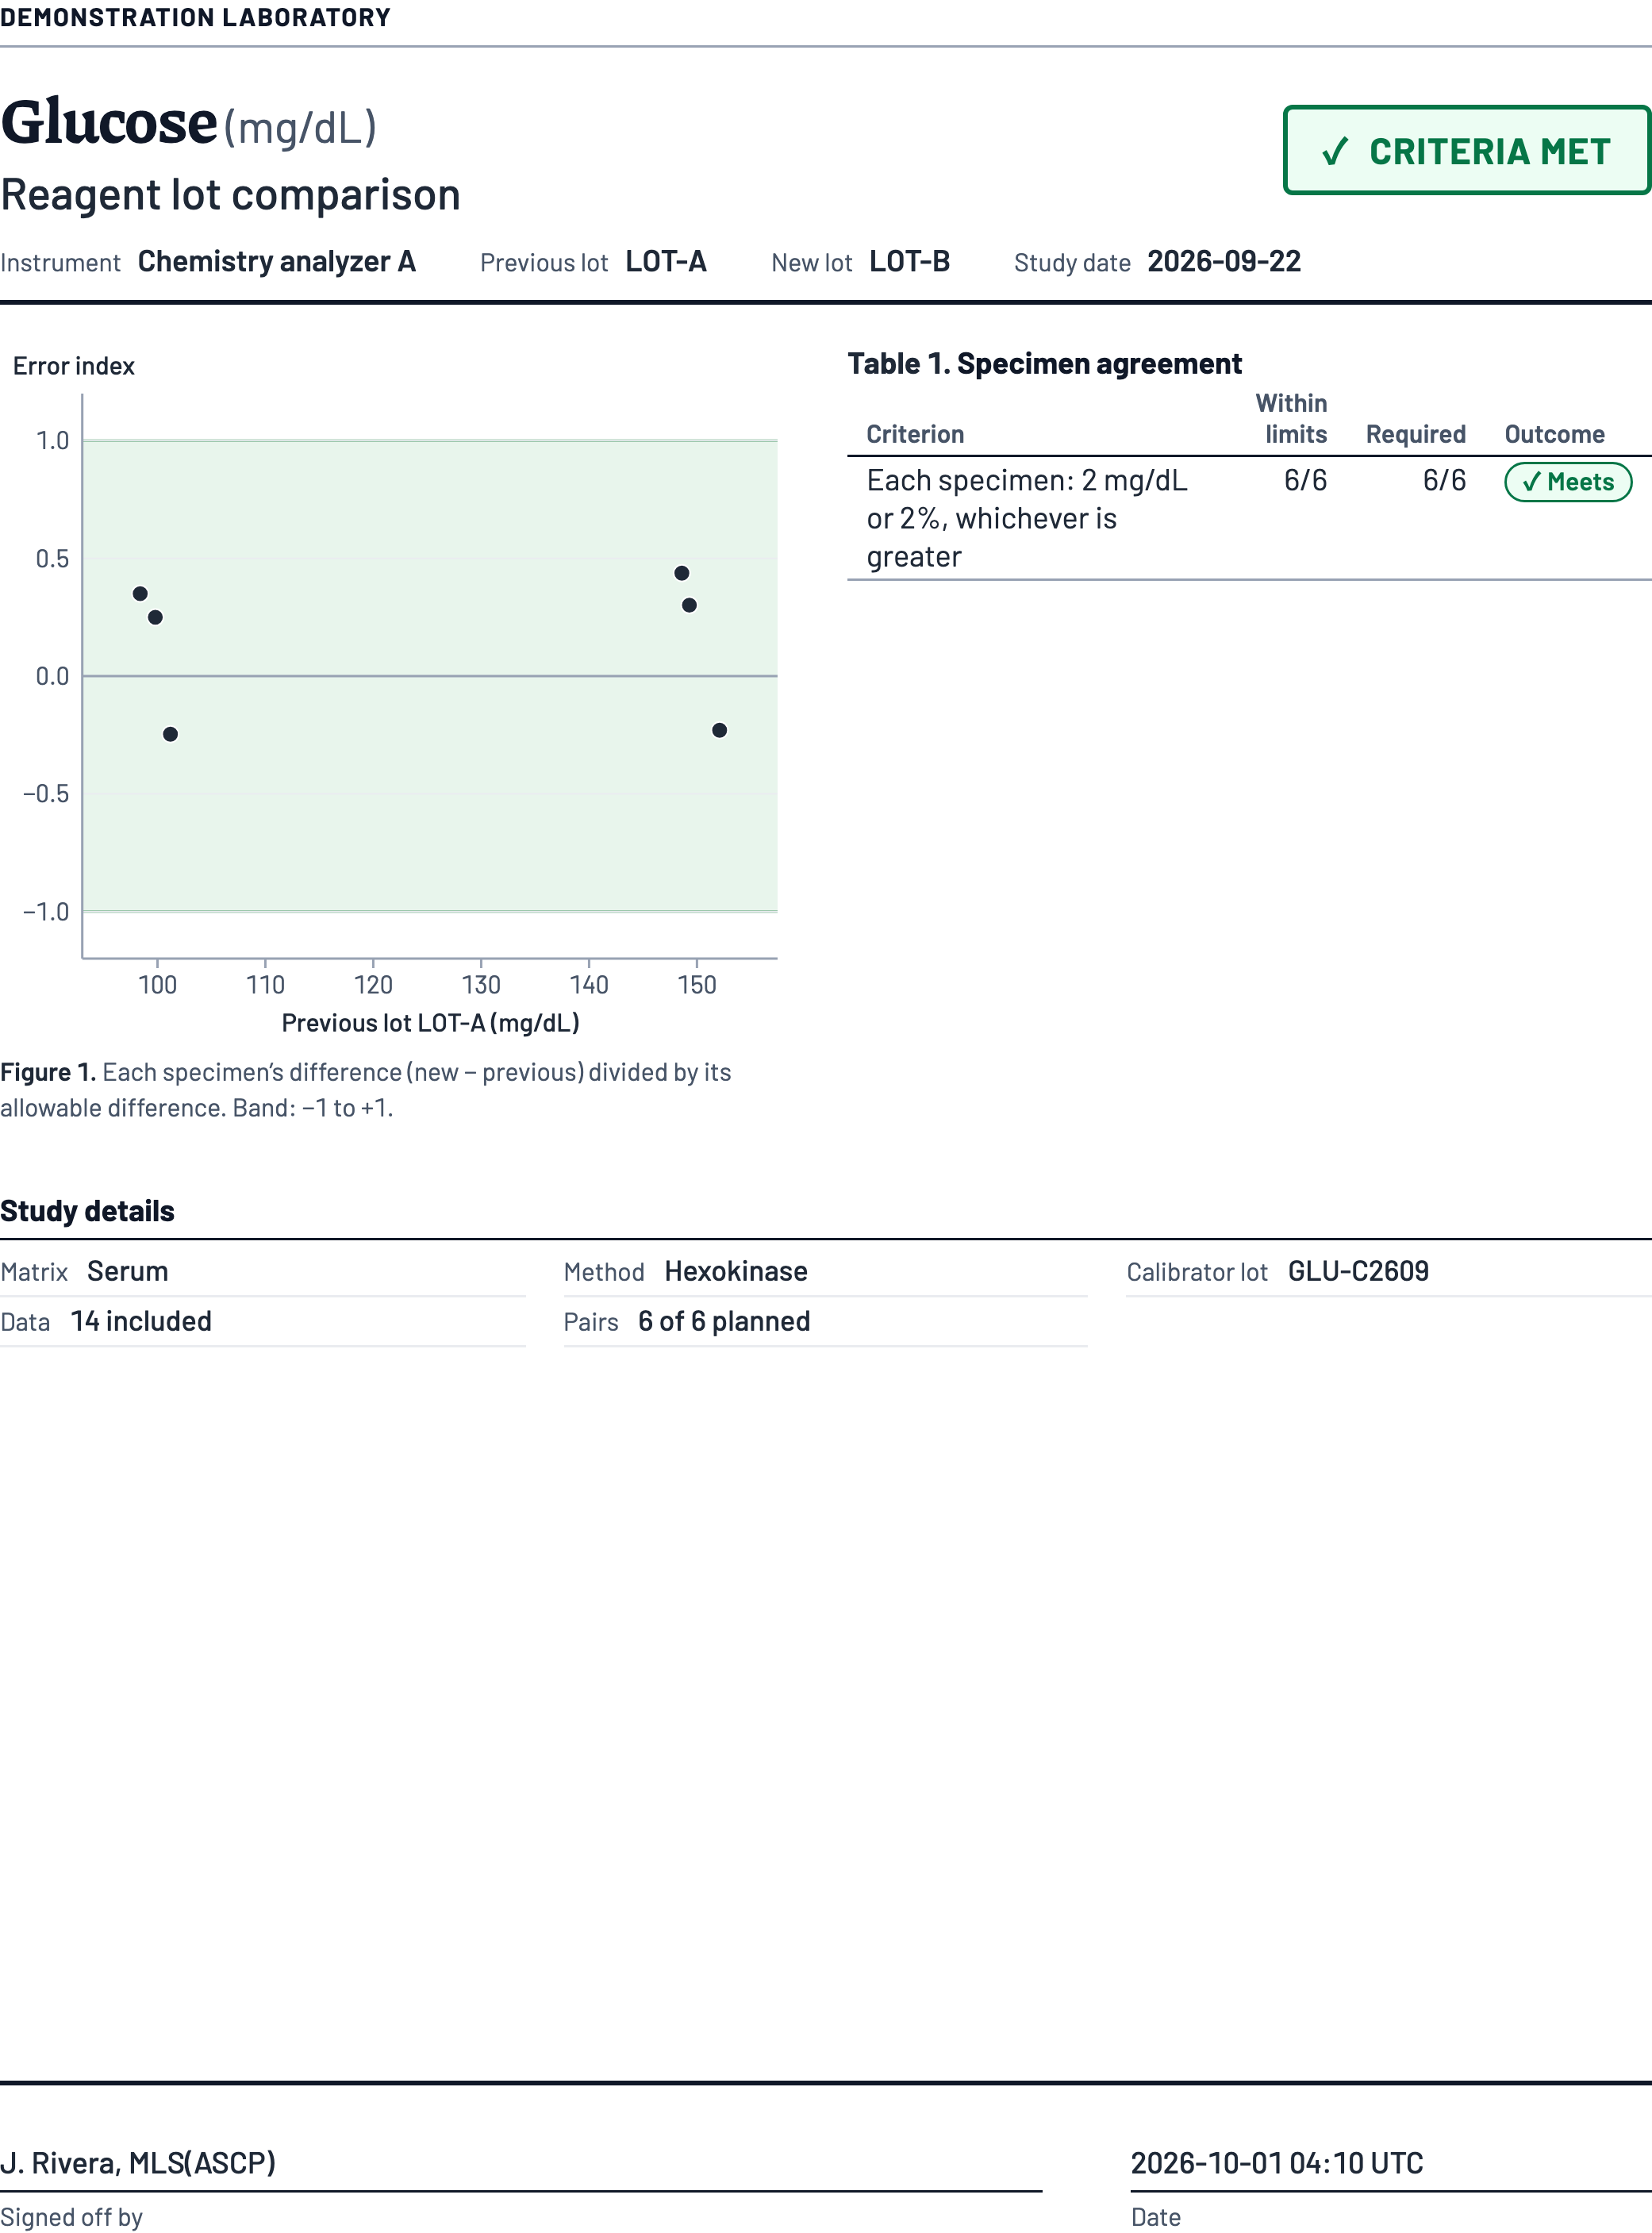Click the lowest data point near 100 mg/dL
The image size is (1652, 2233).
click(170, 734)
